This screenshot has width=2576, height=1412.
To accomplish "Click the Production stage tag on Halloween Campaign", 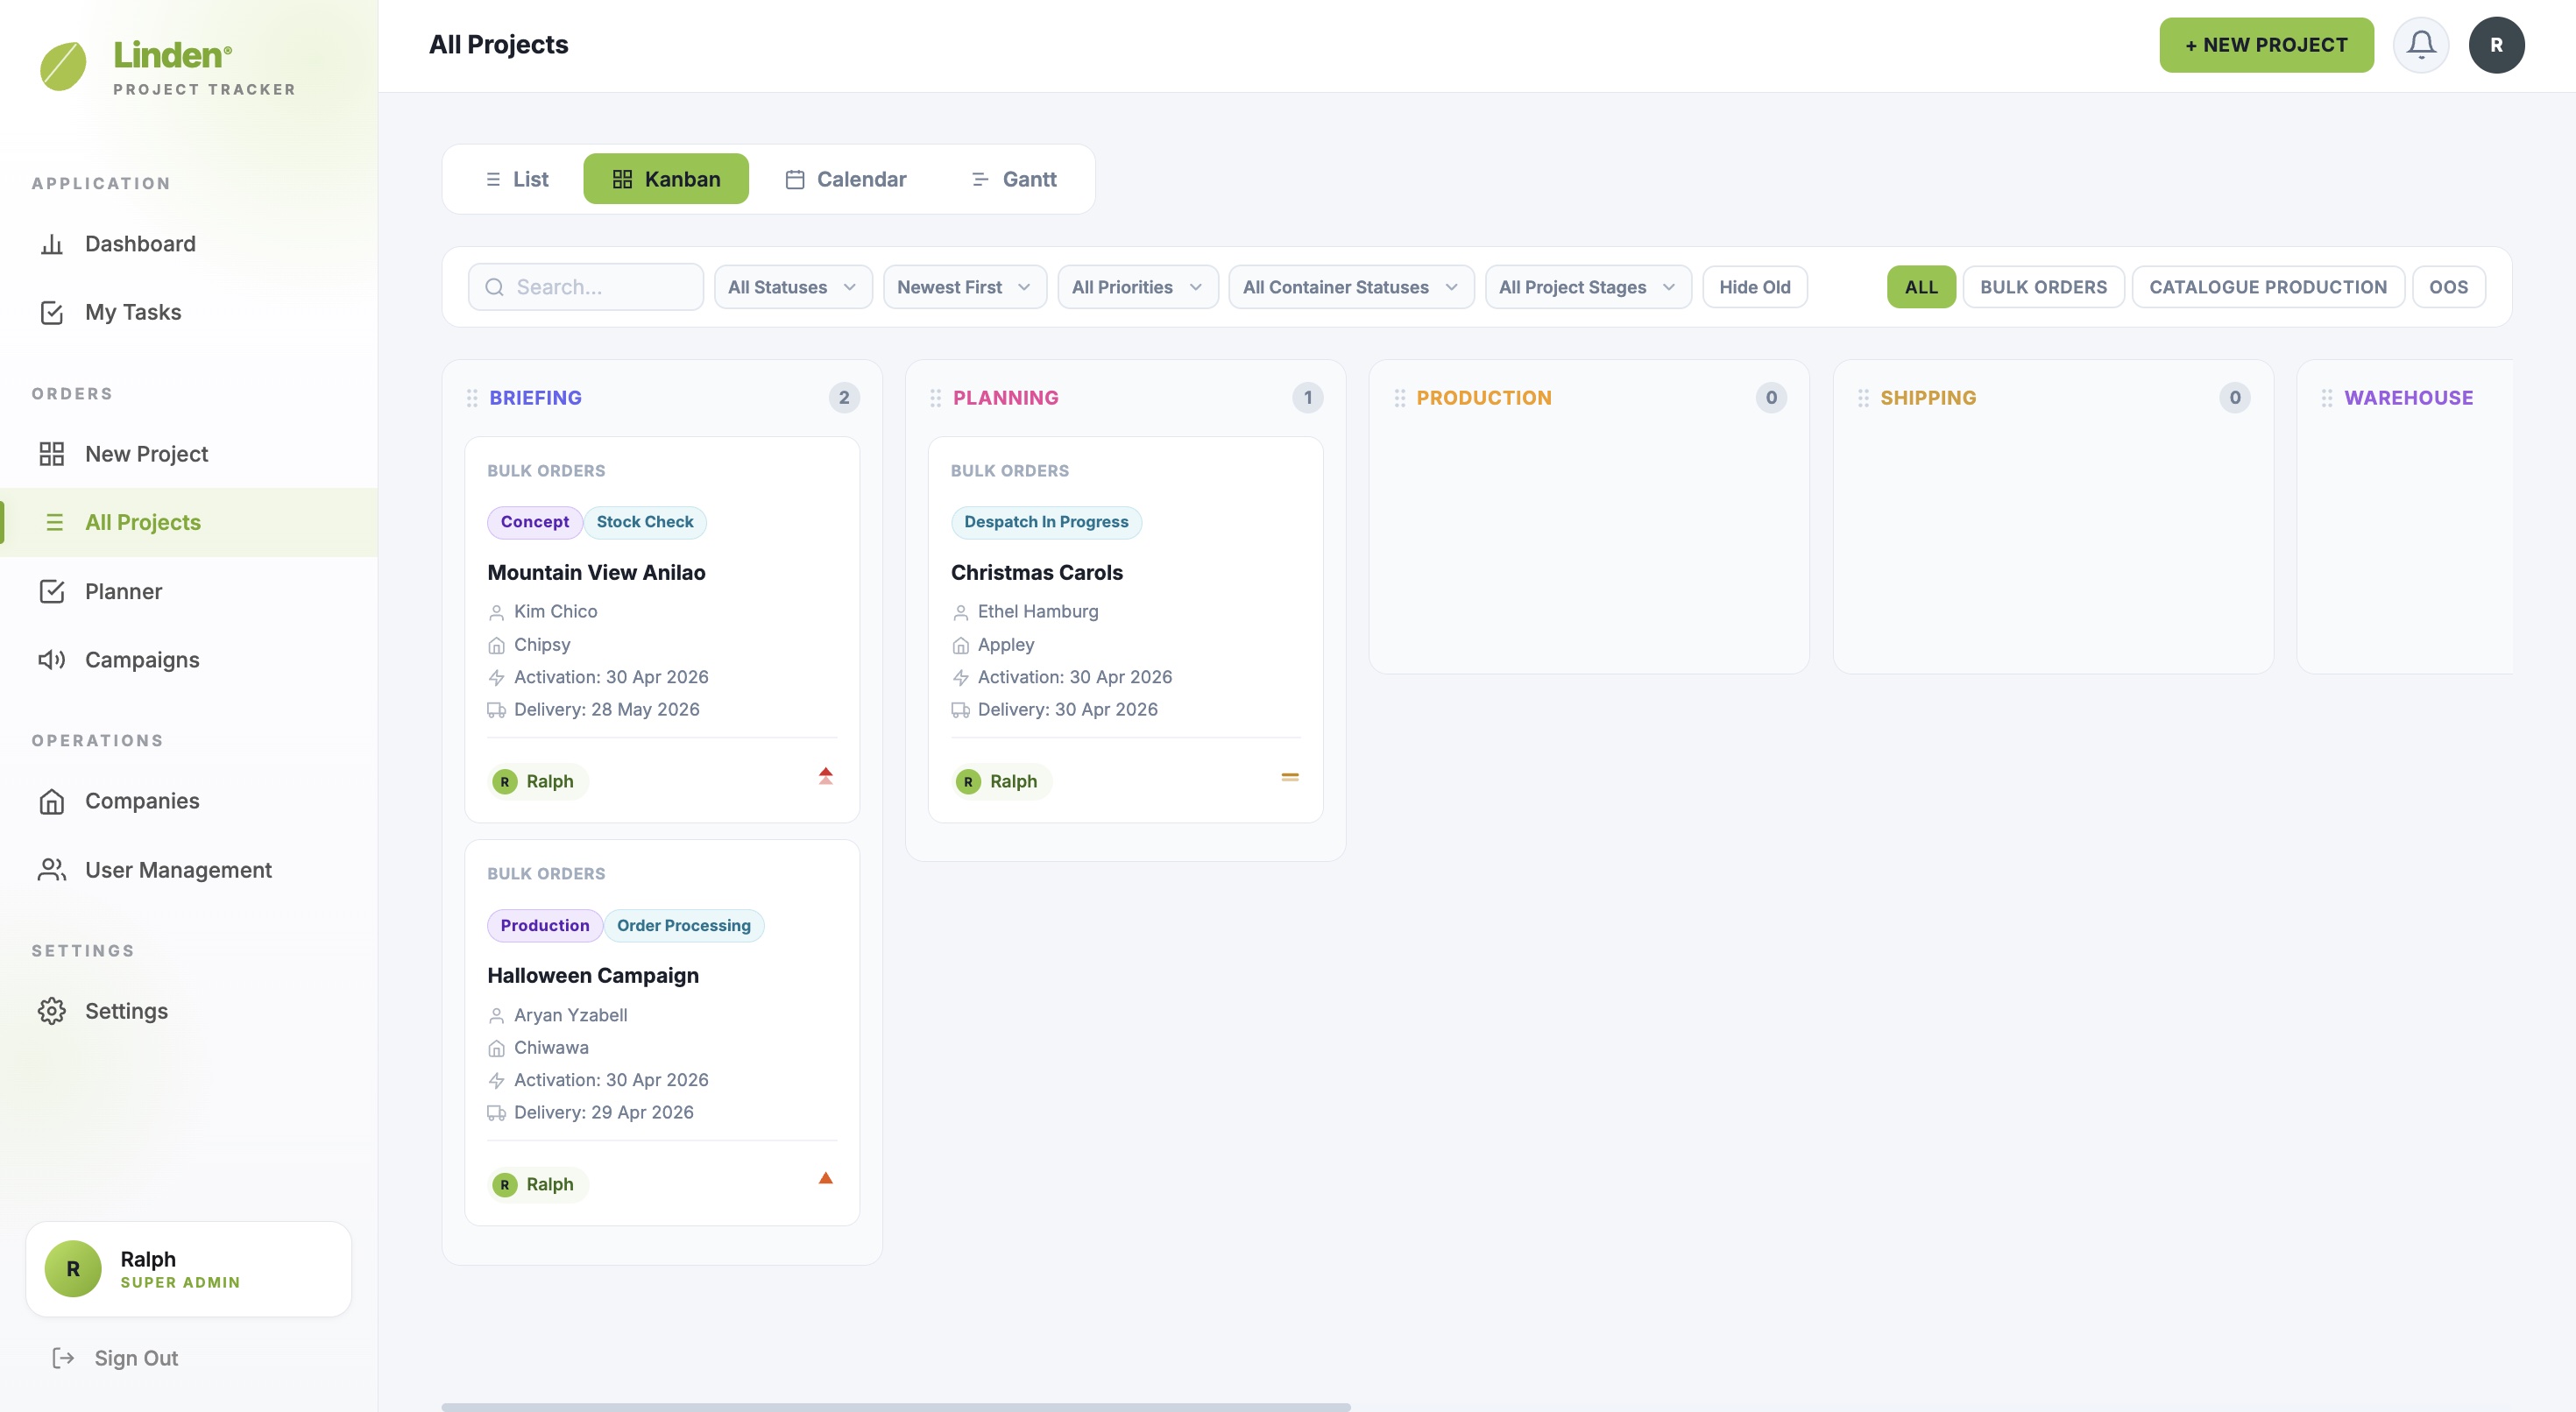I will pos(545,926).
